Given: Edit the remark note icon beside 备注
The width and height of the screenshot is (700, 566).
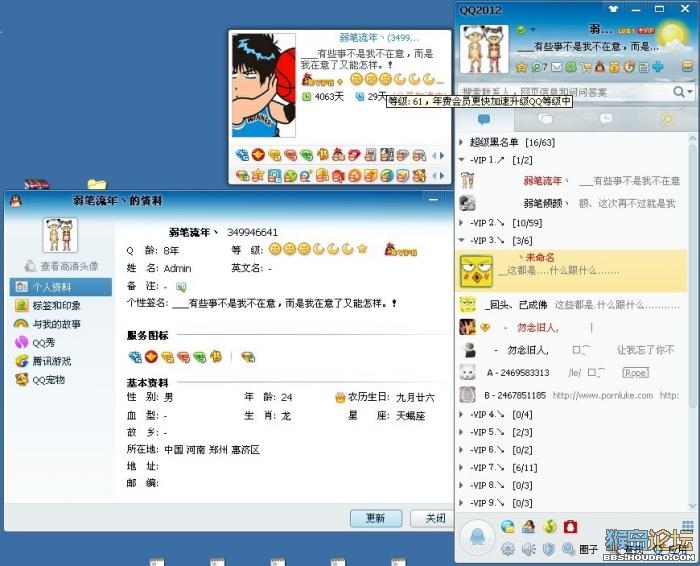Looking at the screenshot, I should 181,287.
